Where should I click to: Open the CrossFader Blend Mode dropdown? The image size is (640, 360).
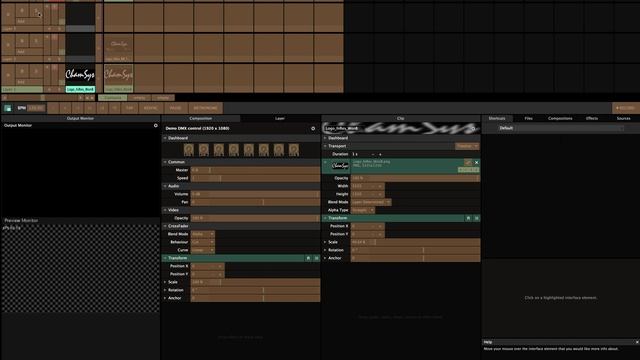point(203,234)
